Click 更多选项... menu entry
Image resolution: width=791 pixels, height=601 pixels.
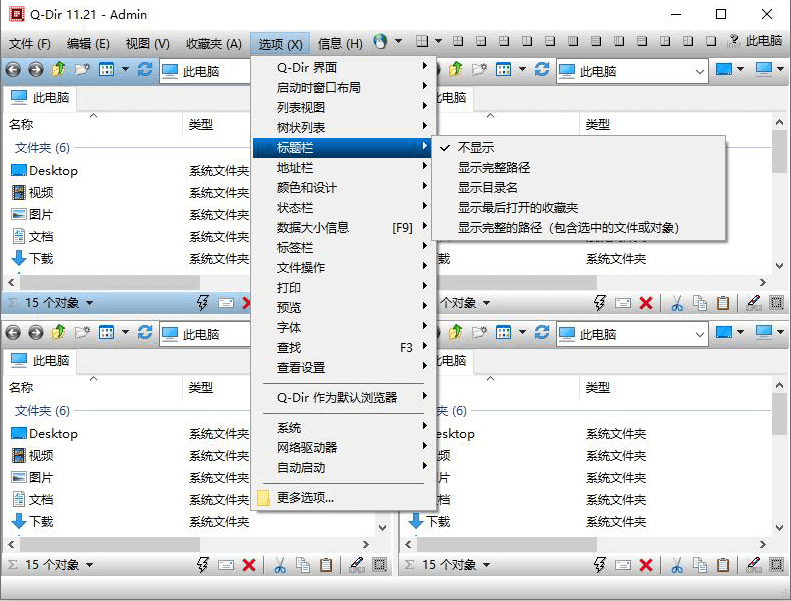point(344,498)
